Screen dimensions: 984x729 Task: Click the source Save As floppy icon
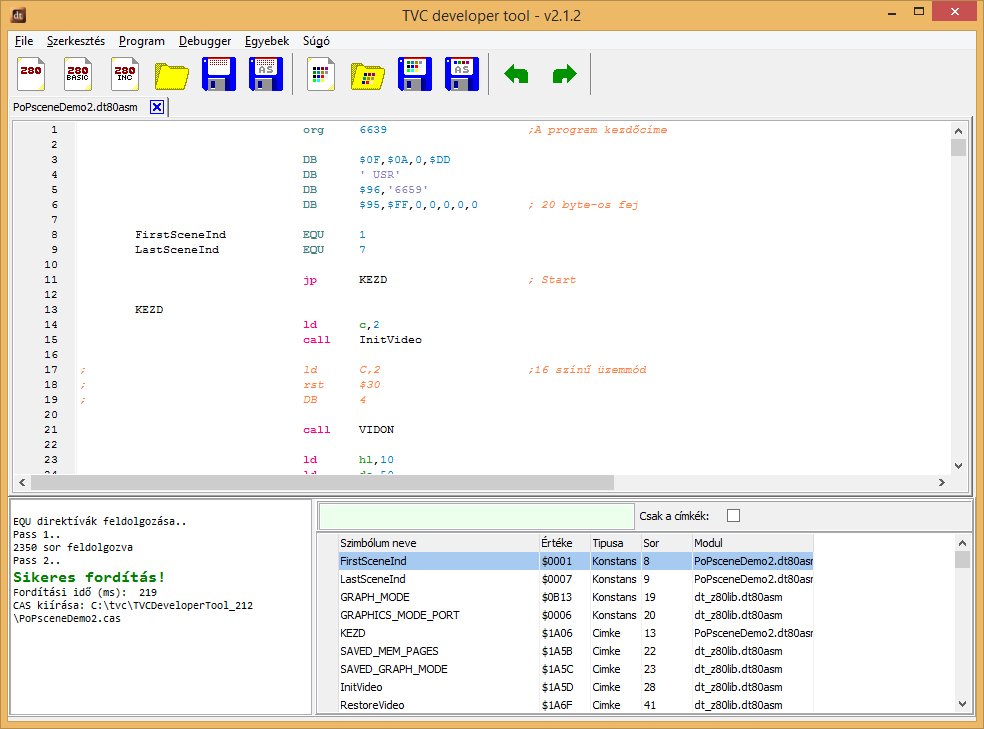(x=265, y=75)
